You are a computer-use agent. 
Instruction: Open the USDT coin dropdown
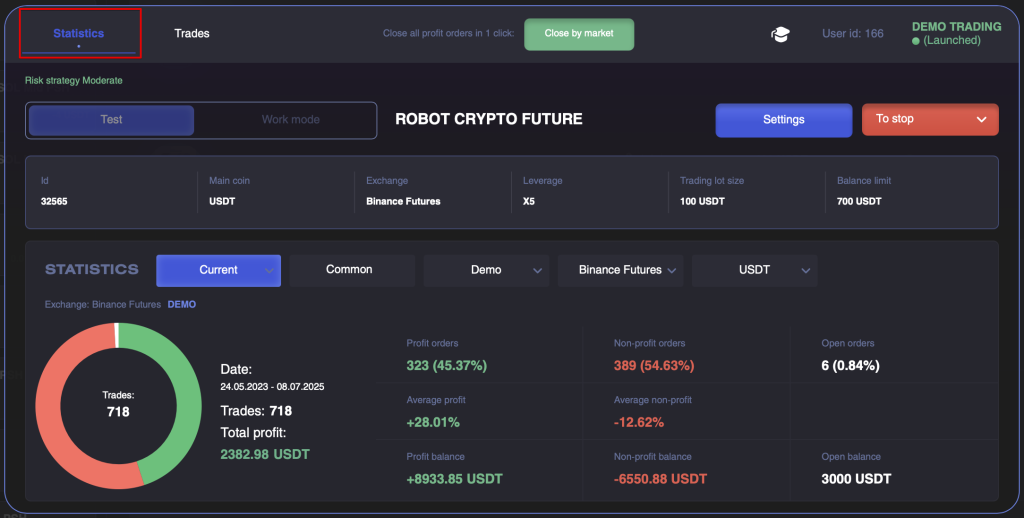[754, 270]
